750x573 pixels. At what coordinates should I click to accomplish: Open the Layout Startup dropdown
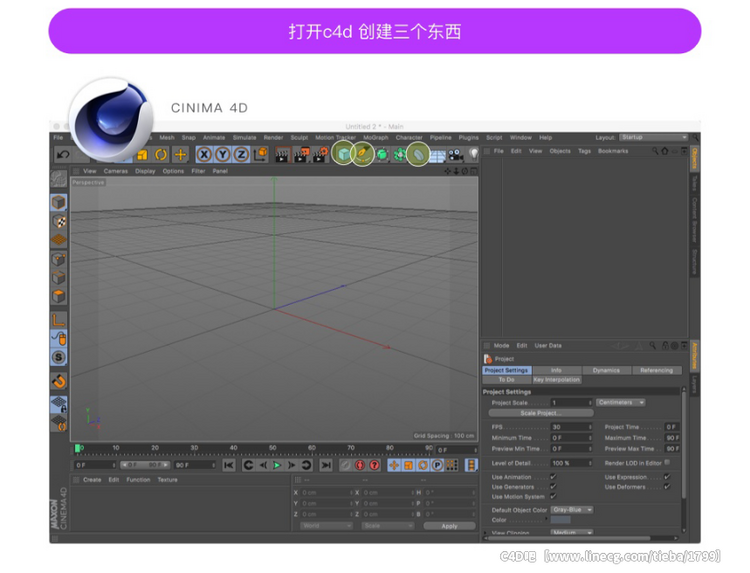click(x=653, y=138)
